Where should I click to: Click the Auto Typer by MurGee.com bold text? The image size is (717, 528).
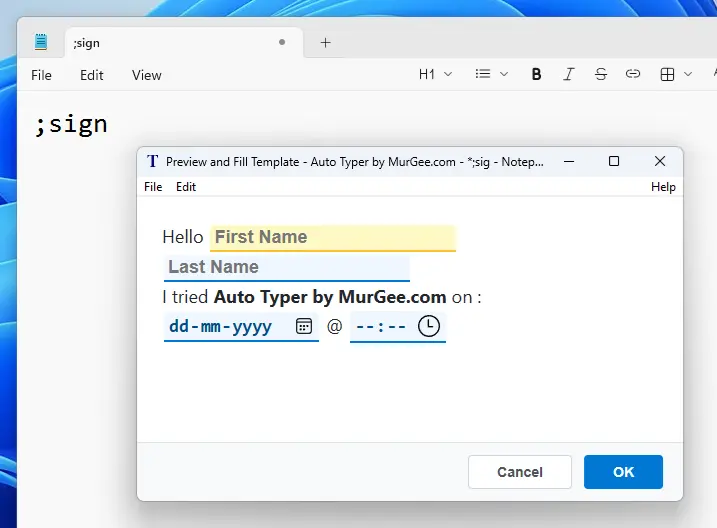pos(330,297)
